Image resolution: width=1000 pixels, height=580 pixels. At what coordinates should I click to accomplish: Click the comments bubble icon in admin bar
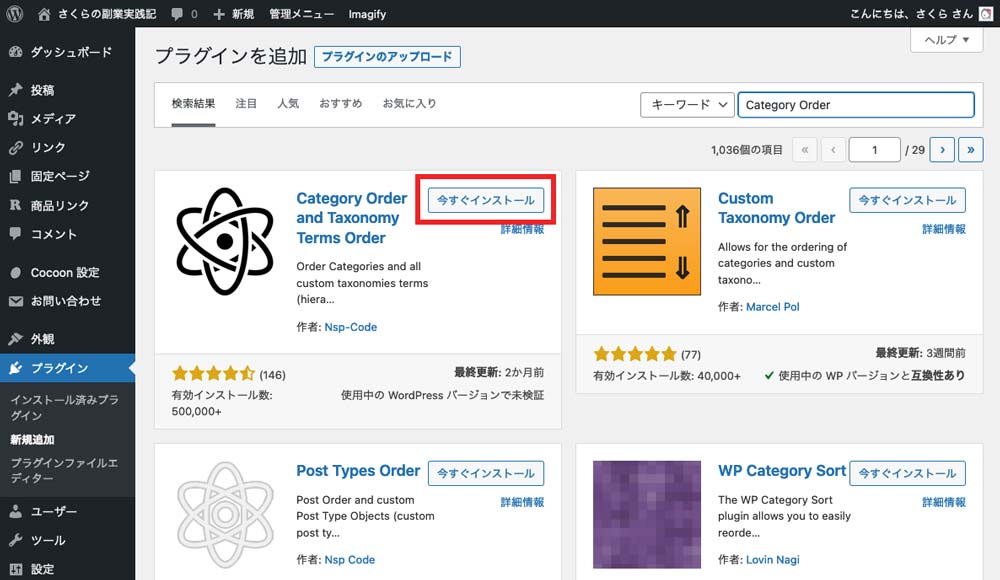click(177, 14)
